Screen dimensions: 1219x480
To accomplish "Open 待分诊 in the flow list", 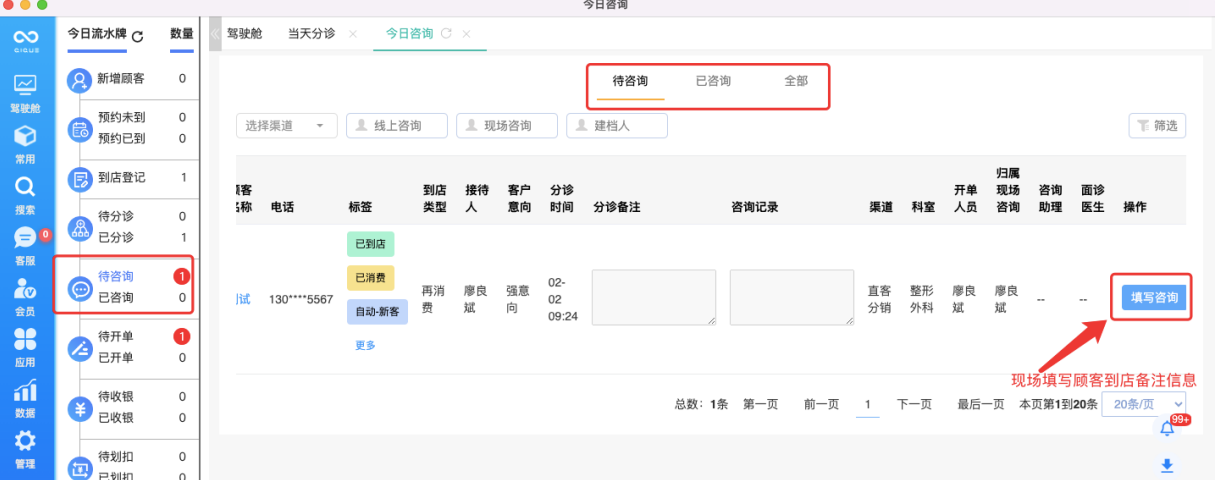I will click(115, 216).
